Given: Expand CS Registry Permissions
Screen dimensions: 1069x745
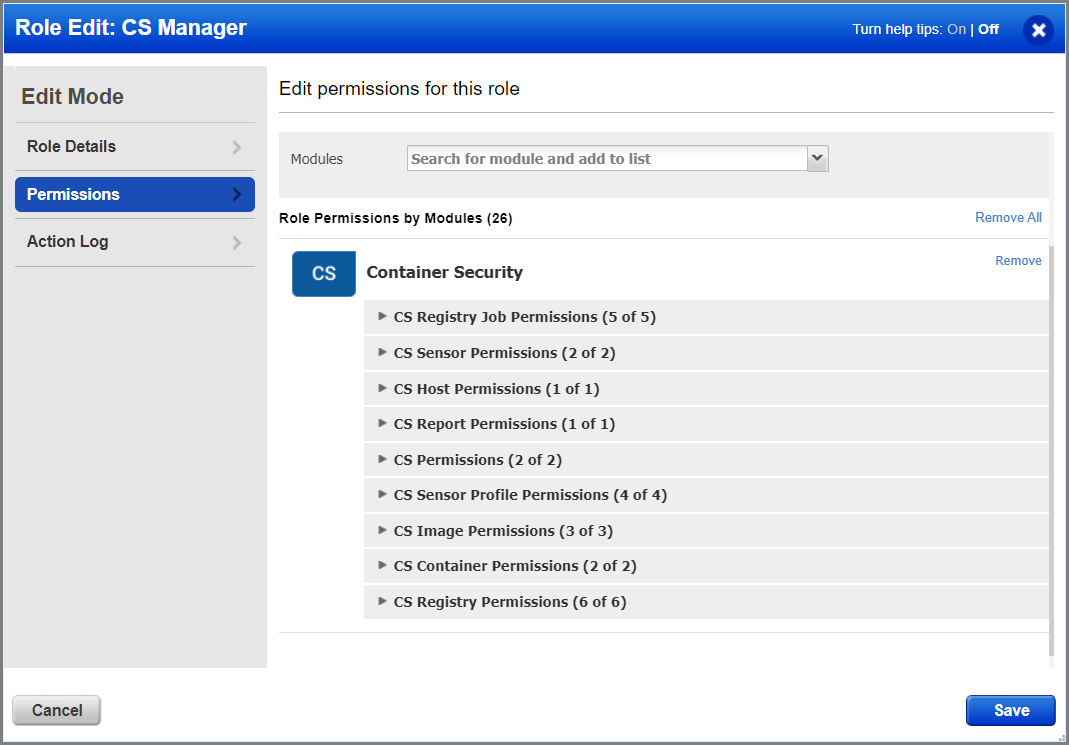Looking at the screenshot, I should [382, 601].
